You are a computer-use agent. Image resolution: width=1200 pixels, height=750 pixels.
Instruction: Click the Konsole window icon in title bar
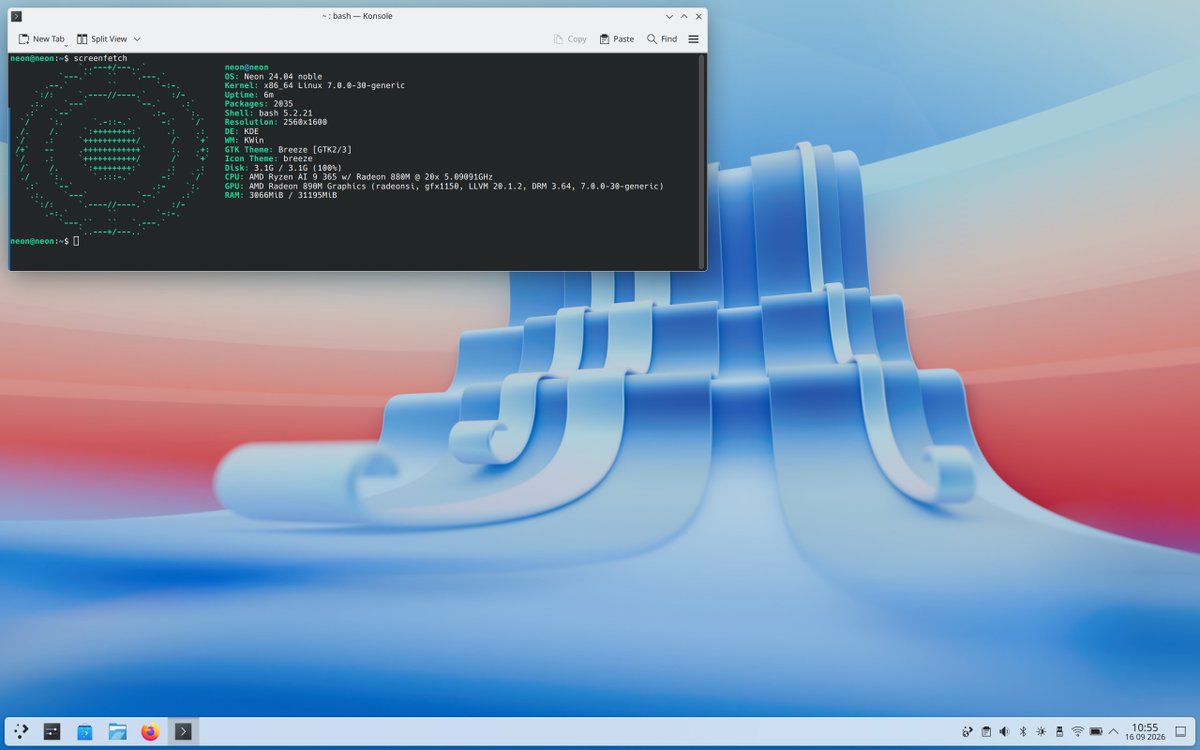17,16
